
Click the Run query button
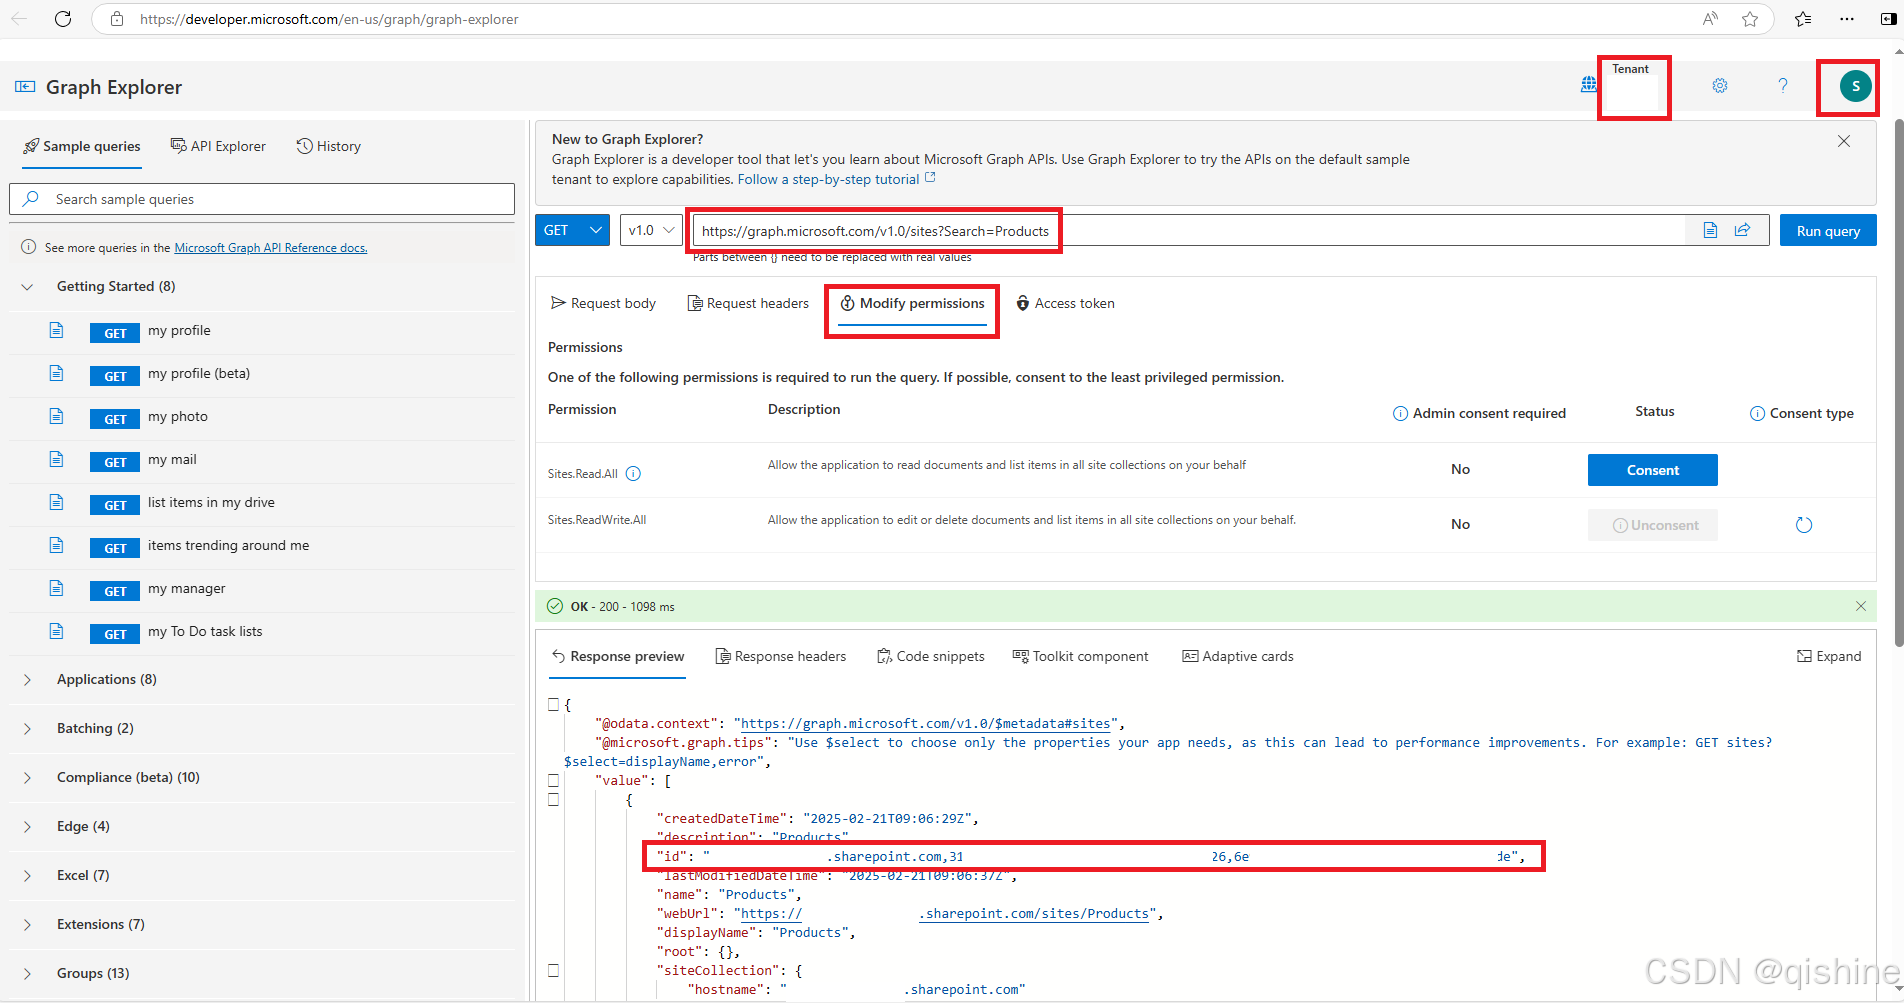tap(1828, 230)
